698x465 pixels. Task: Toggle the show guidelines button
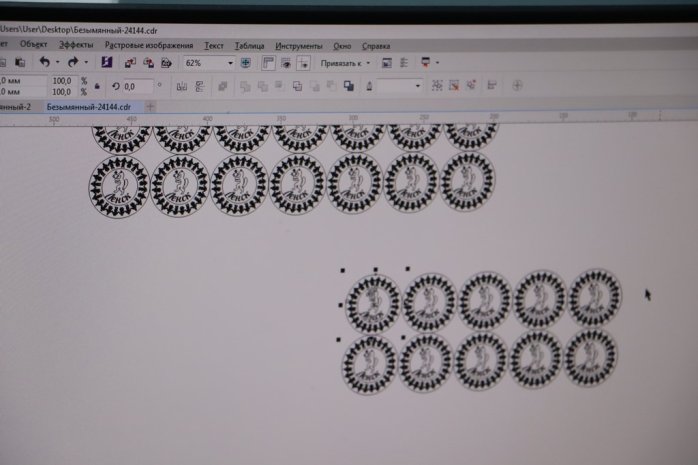pyautogui.click(x=303, y=64)
